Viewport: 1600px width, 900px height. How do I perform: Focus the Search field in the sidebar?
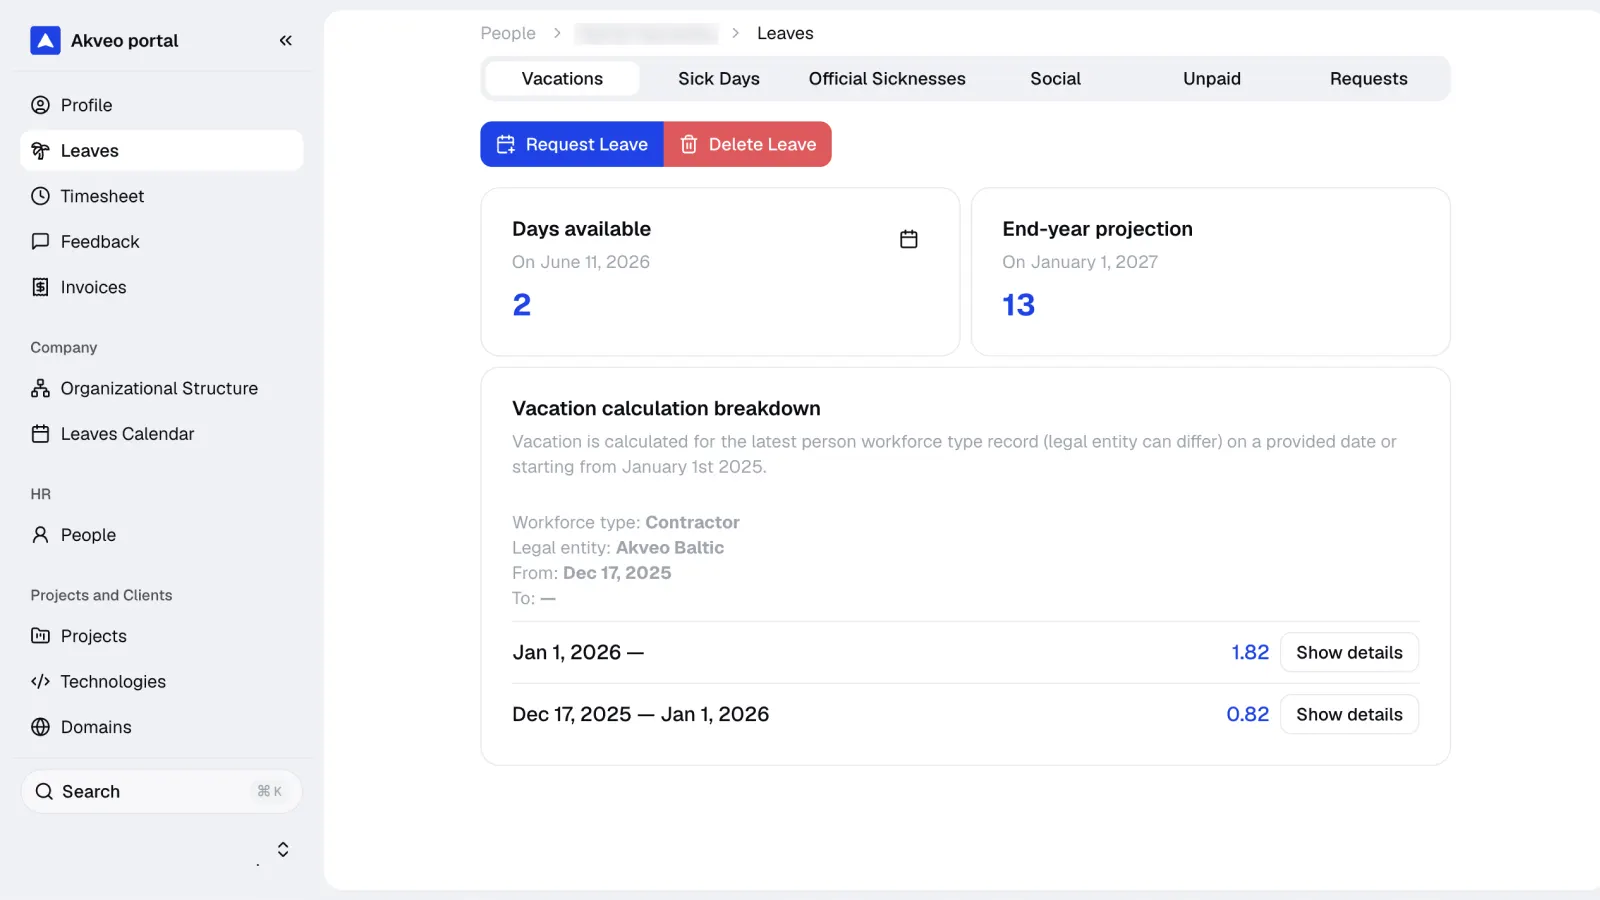[161, 792]
